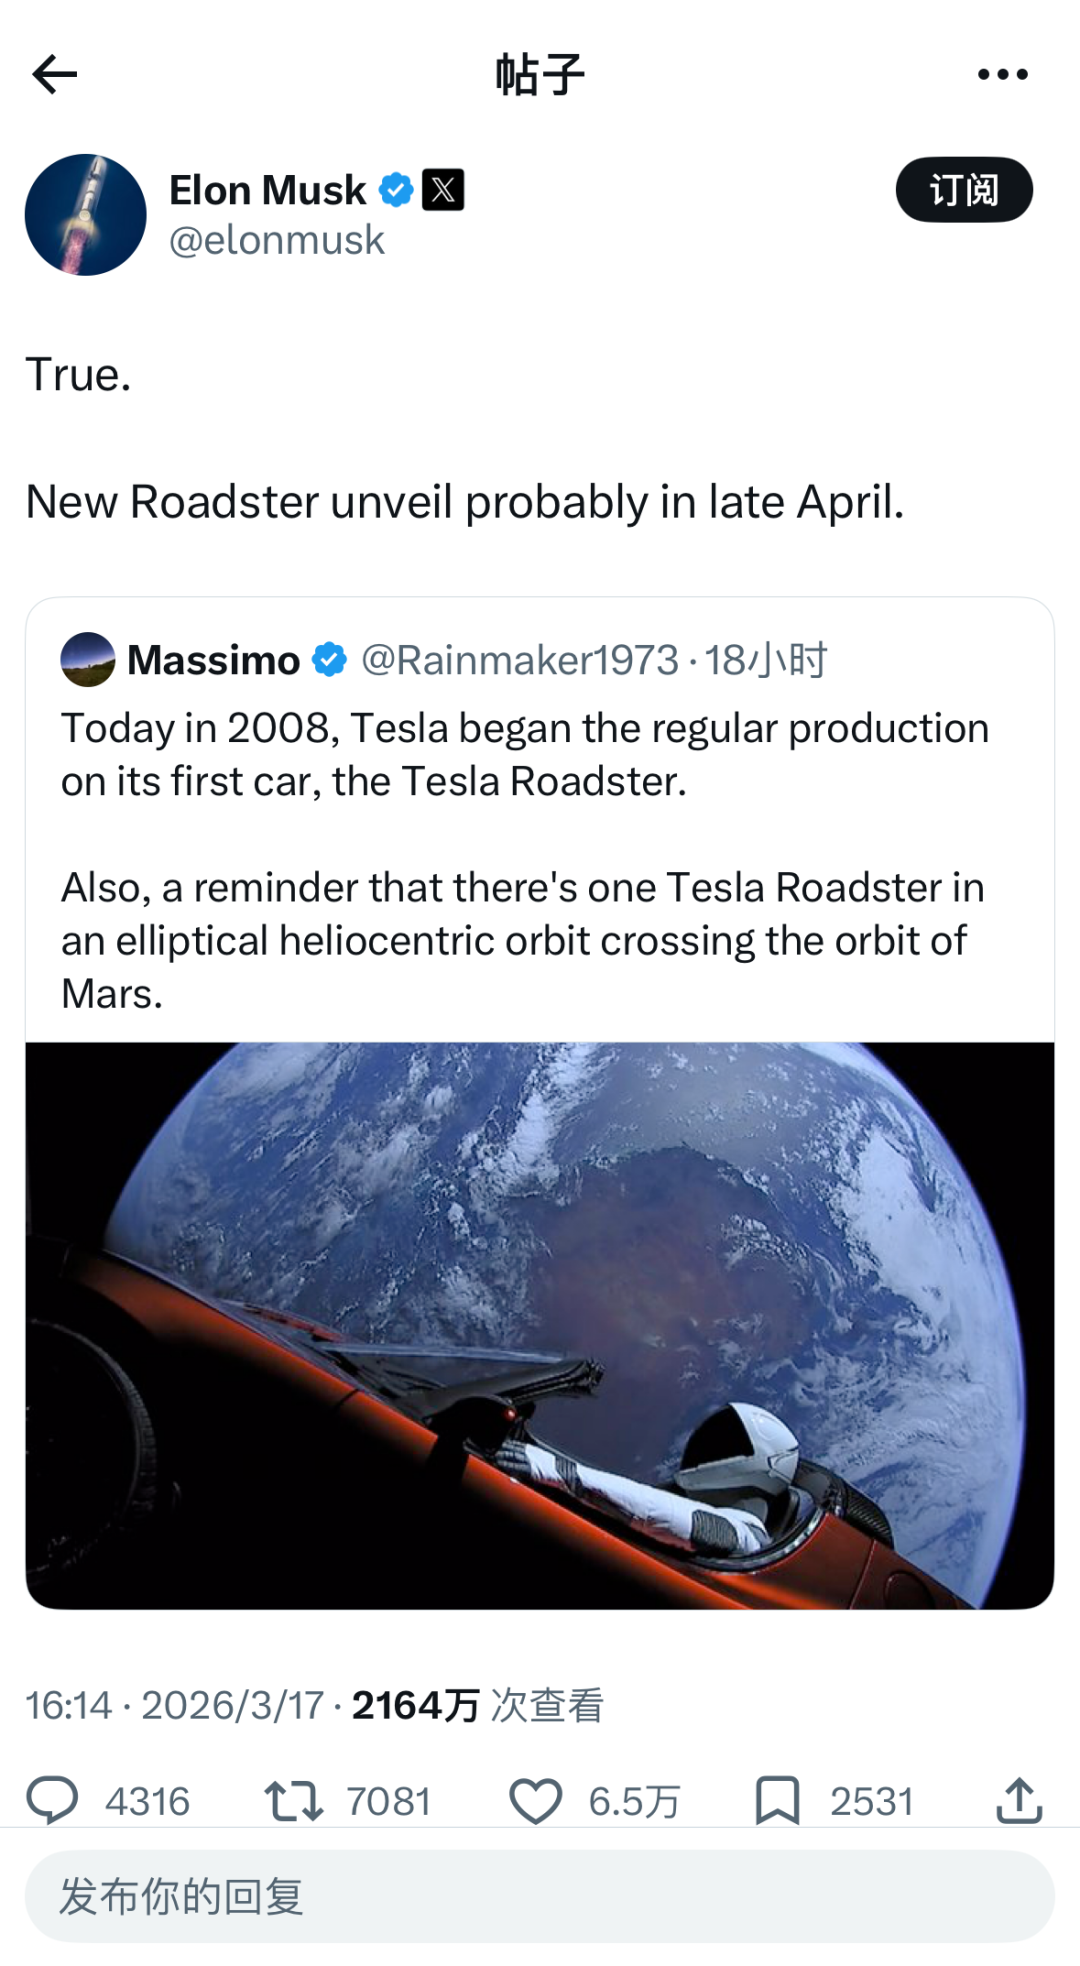
Task: Tap the blue verified badge beside Elon Musk
Action: (x=396, y=190)
